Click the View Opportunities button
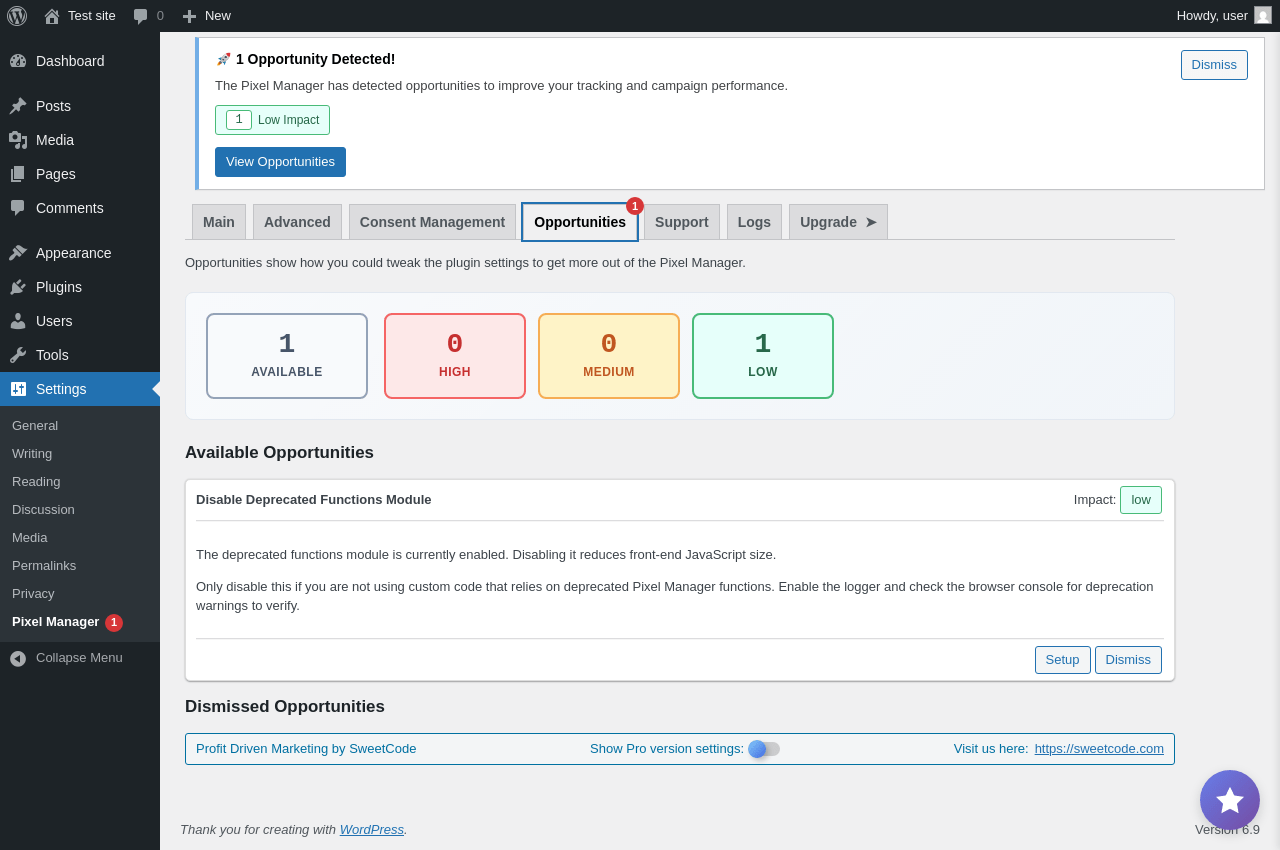1280x850 pixels. click(280, 162)
